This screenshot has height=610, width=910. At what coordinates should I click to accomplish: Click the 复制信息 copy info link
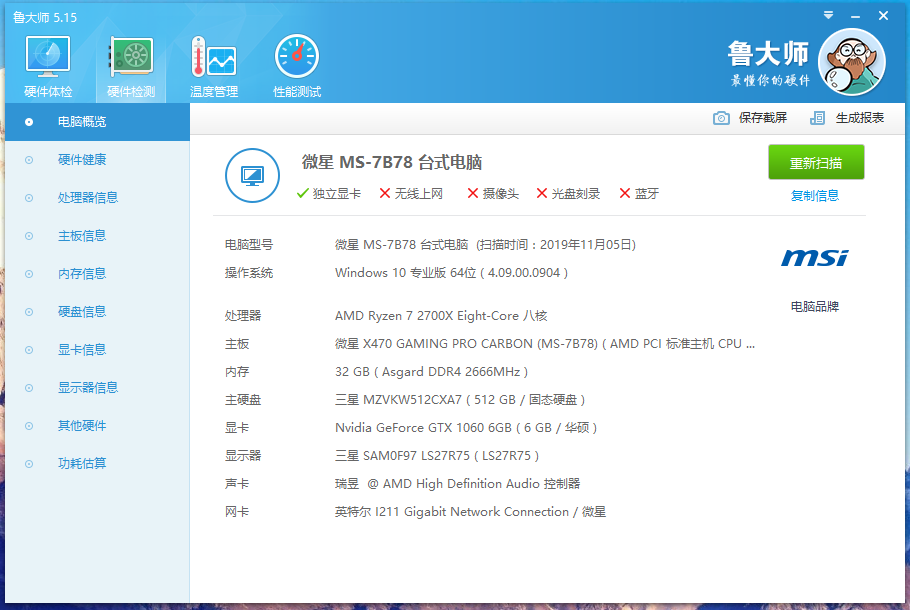point(815,196)
